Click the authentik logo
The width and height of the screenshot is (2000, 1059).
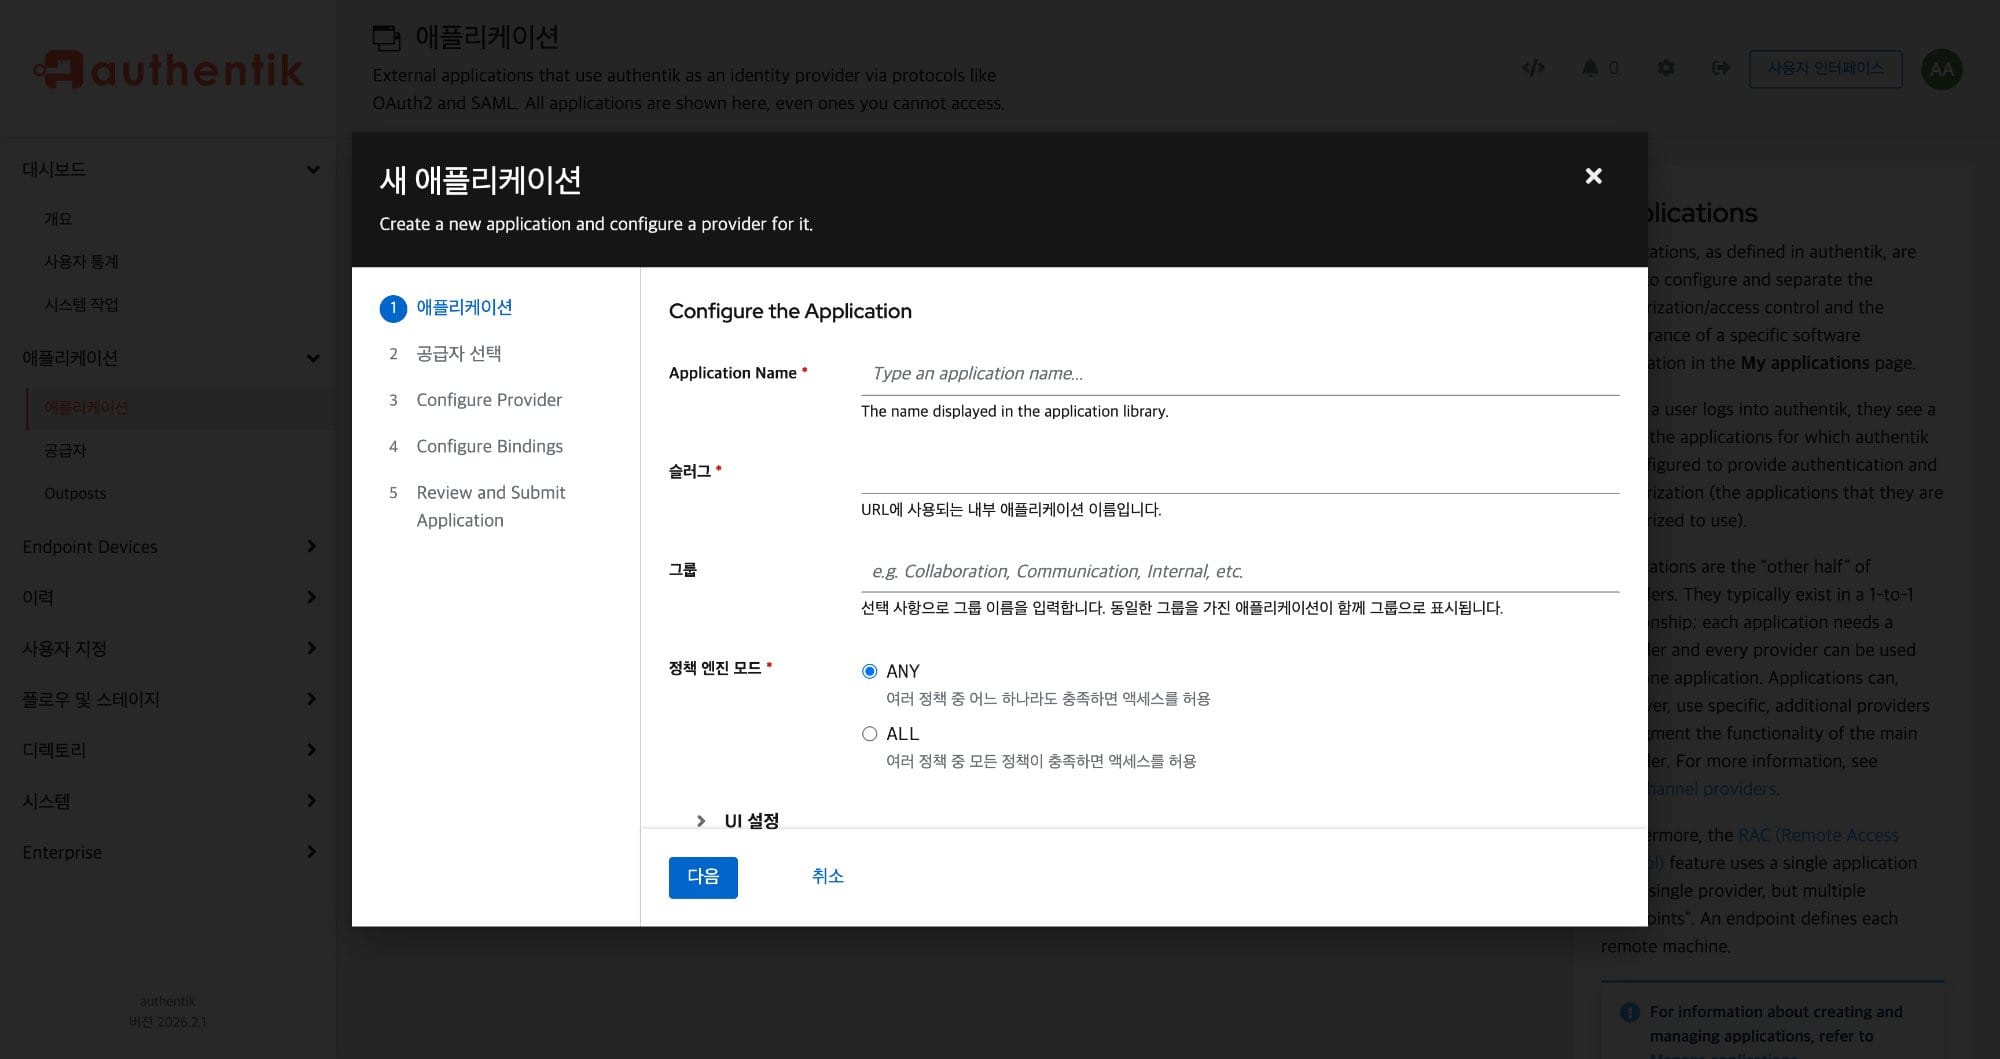tap(168, 69)
